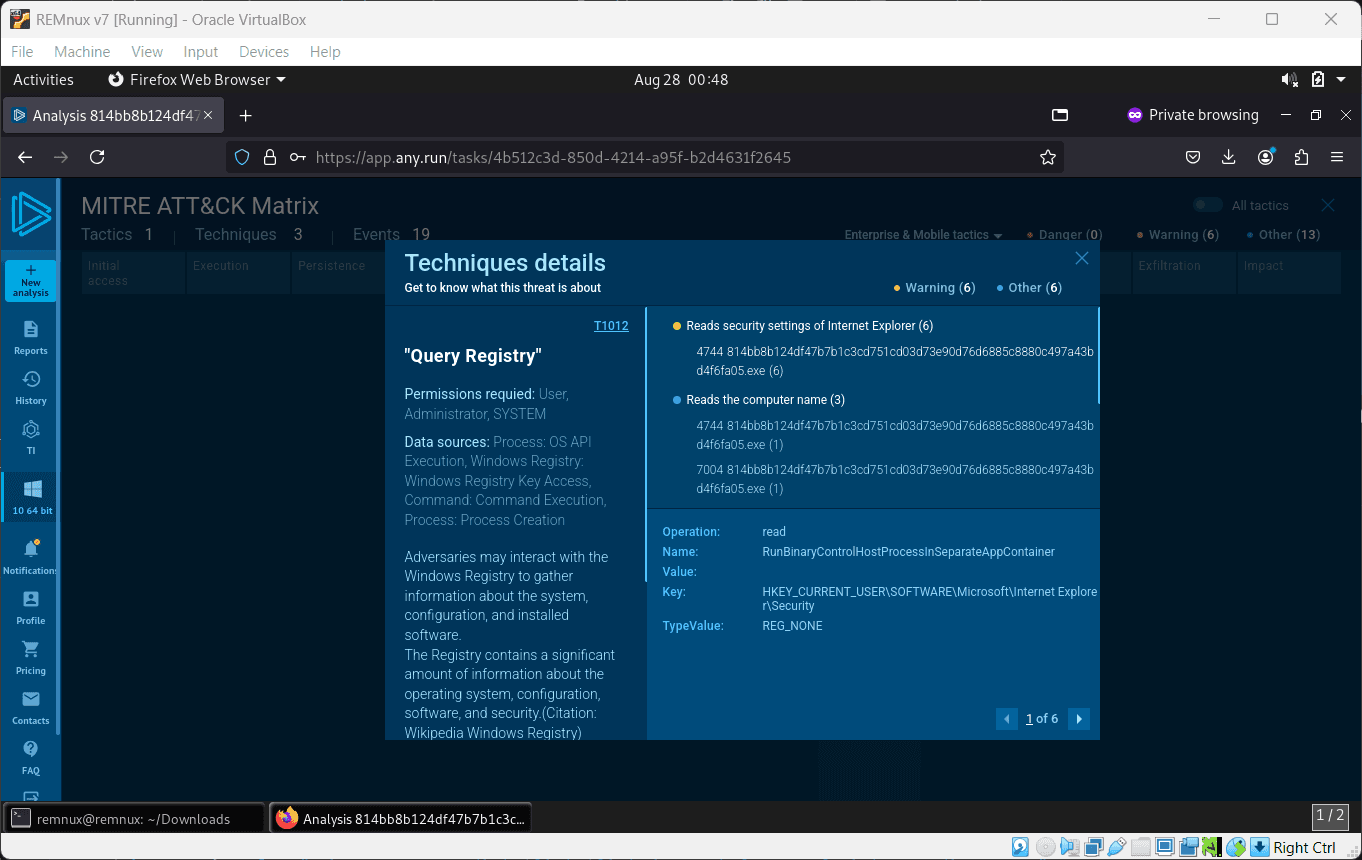Click the Exfiltration tactic column header

point(1184,272)
